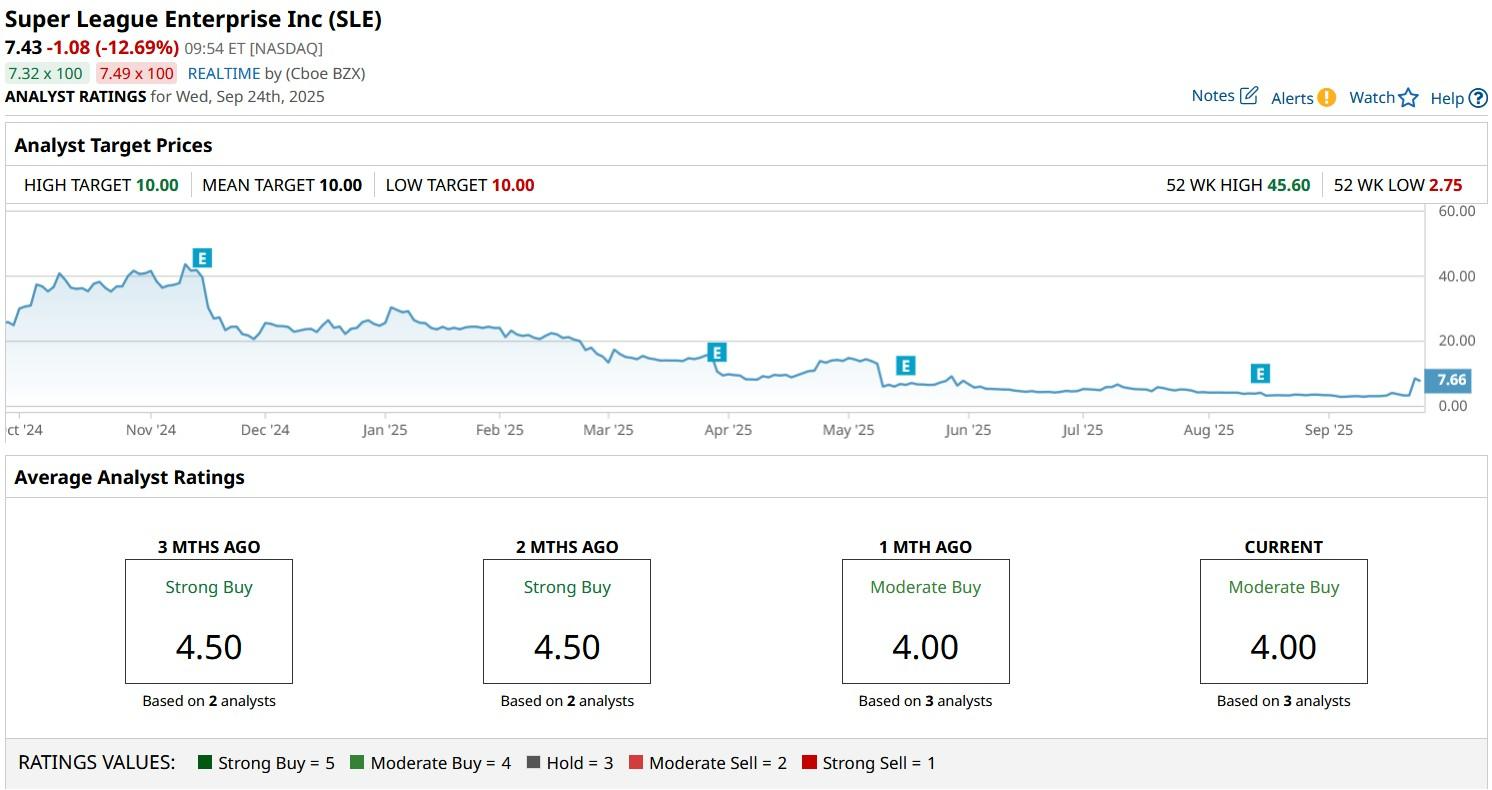
Task: Open the Help link
Action: click(1447, 98)
